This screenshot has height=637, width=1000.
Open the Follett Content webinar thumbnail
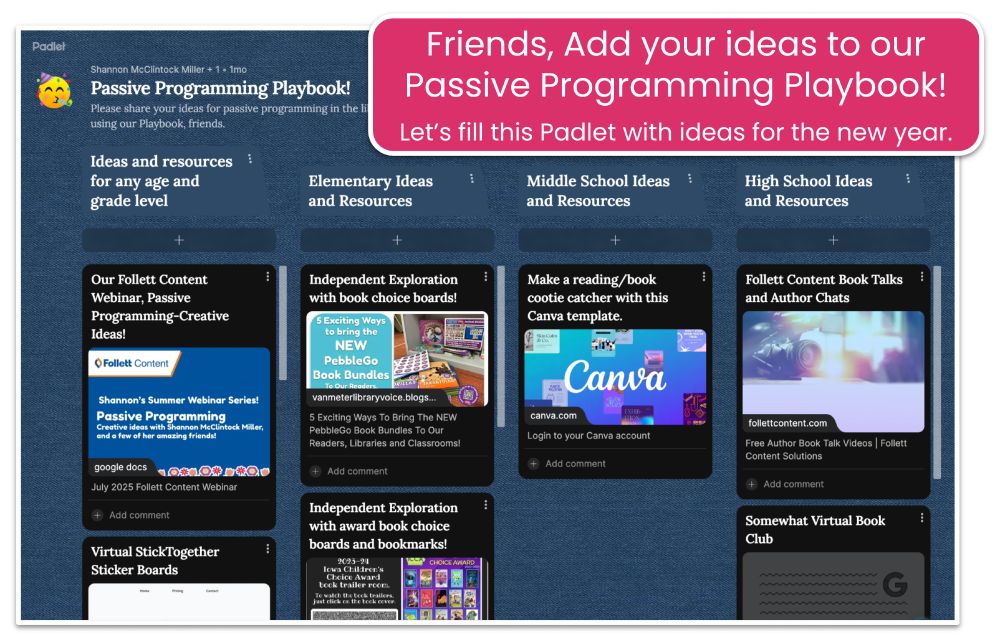179,412
